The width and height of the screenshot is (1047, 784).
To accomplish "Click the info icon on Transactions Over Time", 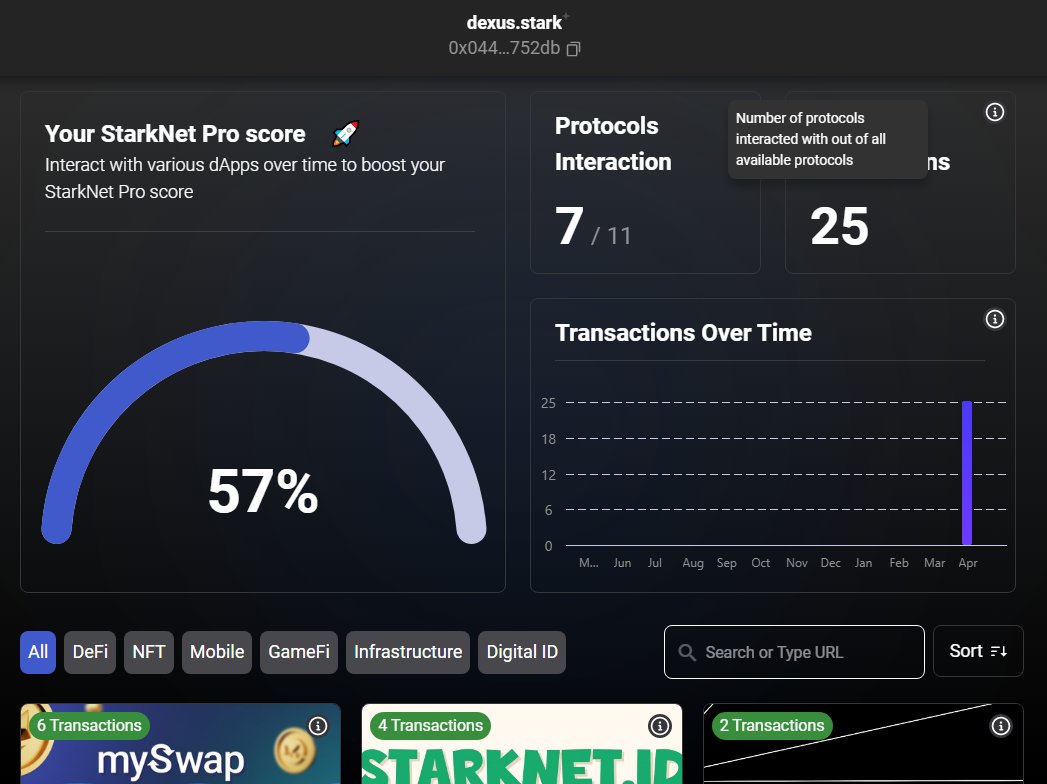I will point(995,318).
